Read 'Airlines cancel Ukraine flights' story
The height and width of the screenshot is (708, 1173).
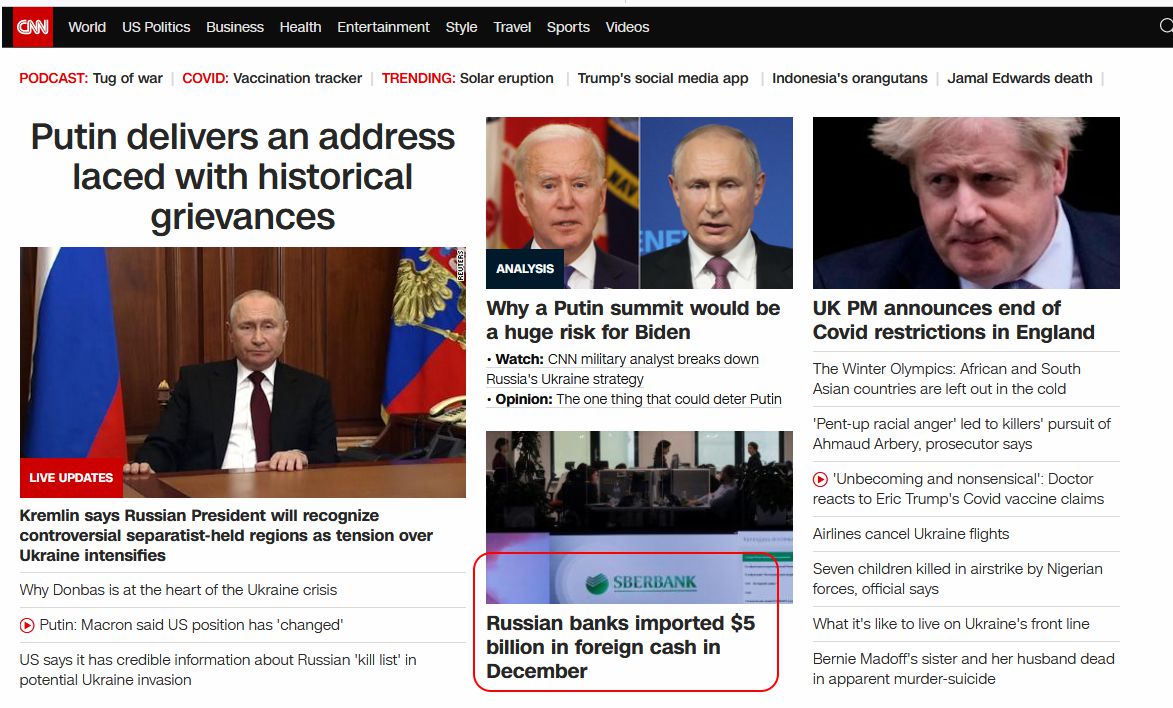tap(911, 534)
